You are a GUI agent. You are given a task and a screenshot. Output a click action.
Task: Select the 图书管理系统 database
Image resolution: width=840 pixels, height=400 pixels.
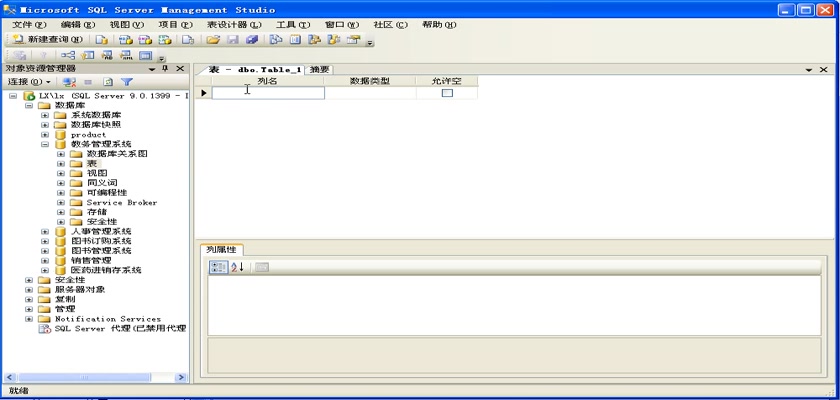pos(101,251)
